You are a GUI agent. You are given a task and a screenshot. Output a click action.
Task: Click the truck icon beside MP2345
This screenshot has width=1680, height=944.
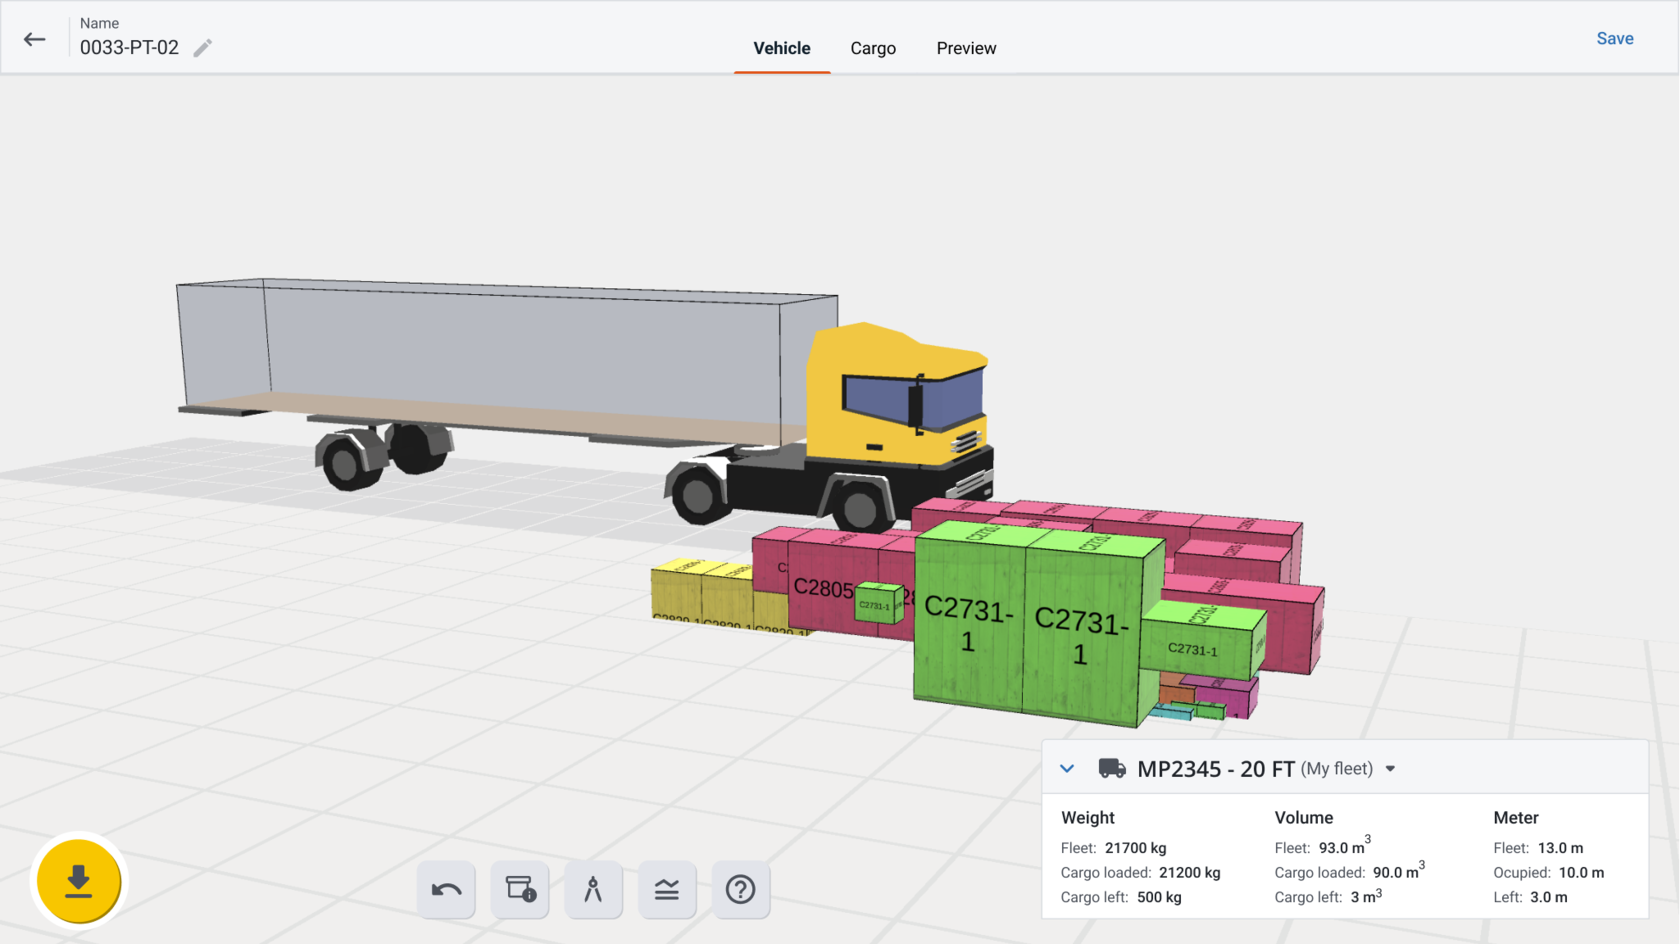[x=1110, y=769]
